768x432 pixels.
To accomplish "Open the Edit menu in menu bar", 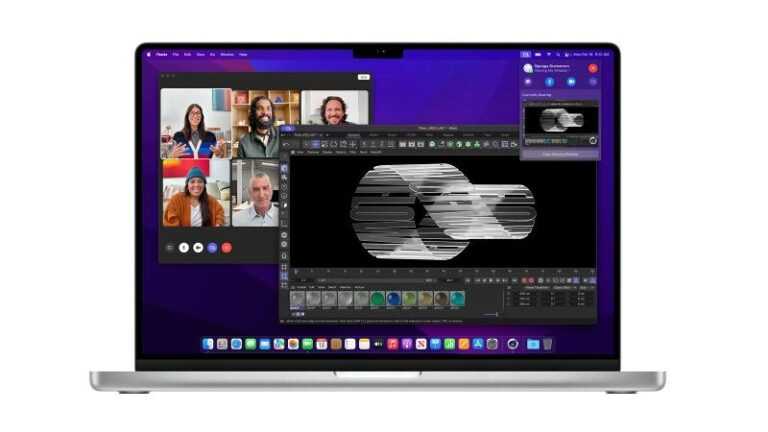I will tap(188, 54).
